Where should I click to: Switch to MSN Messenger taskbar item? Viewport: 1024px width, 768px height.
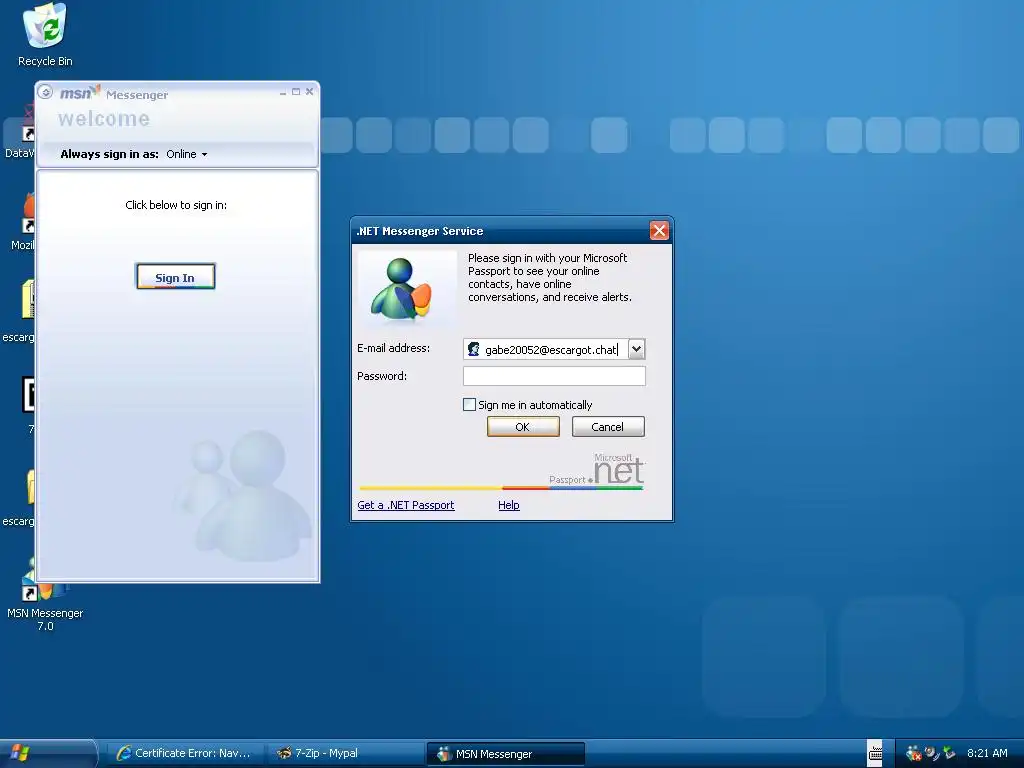(x=505, y=754)
